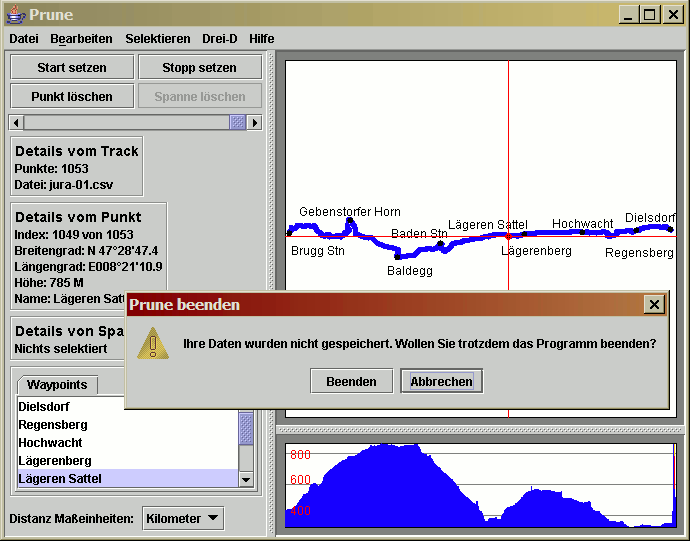The height and width of the screenshot is (541, 690).
Task: Switch to the Waypoints tab
Action: [x=56, y=385]
